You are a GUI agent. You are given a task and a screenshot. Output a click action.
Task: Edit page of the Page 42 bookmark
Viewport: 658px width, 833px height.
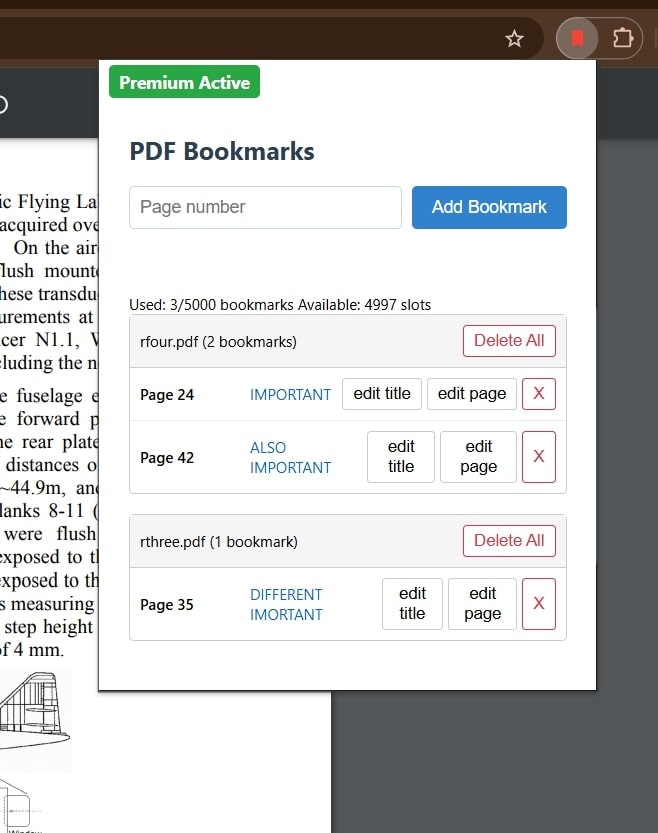pyautogui.click(x=478, y=457)
